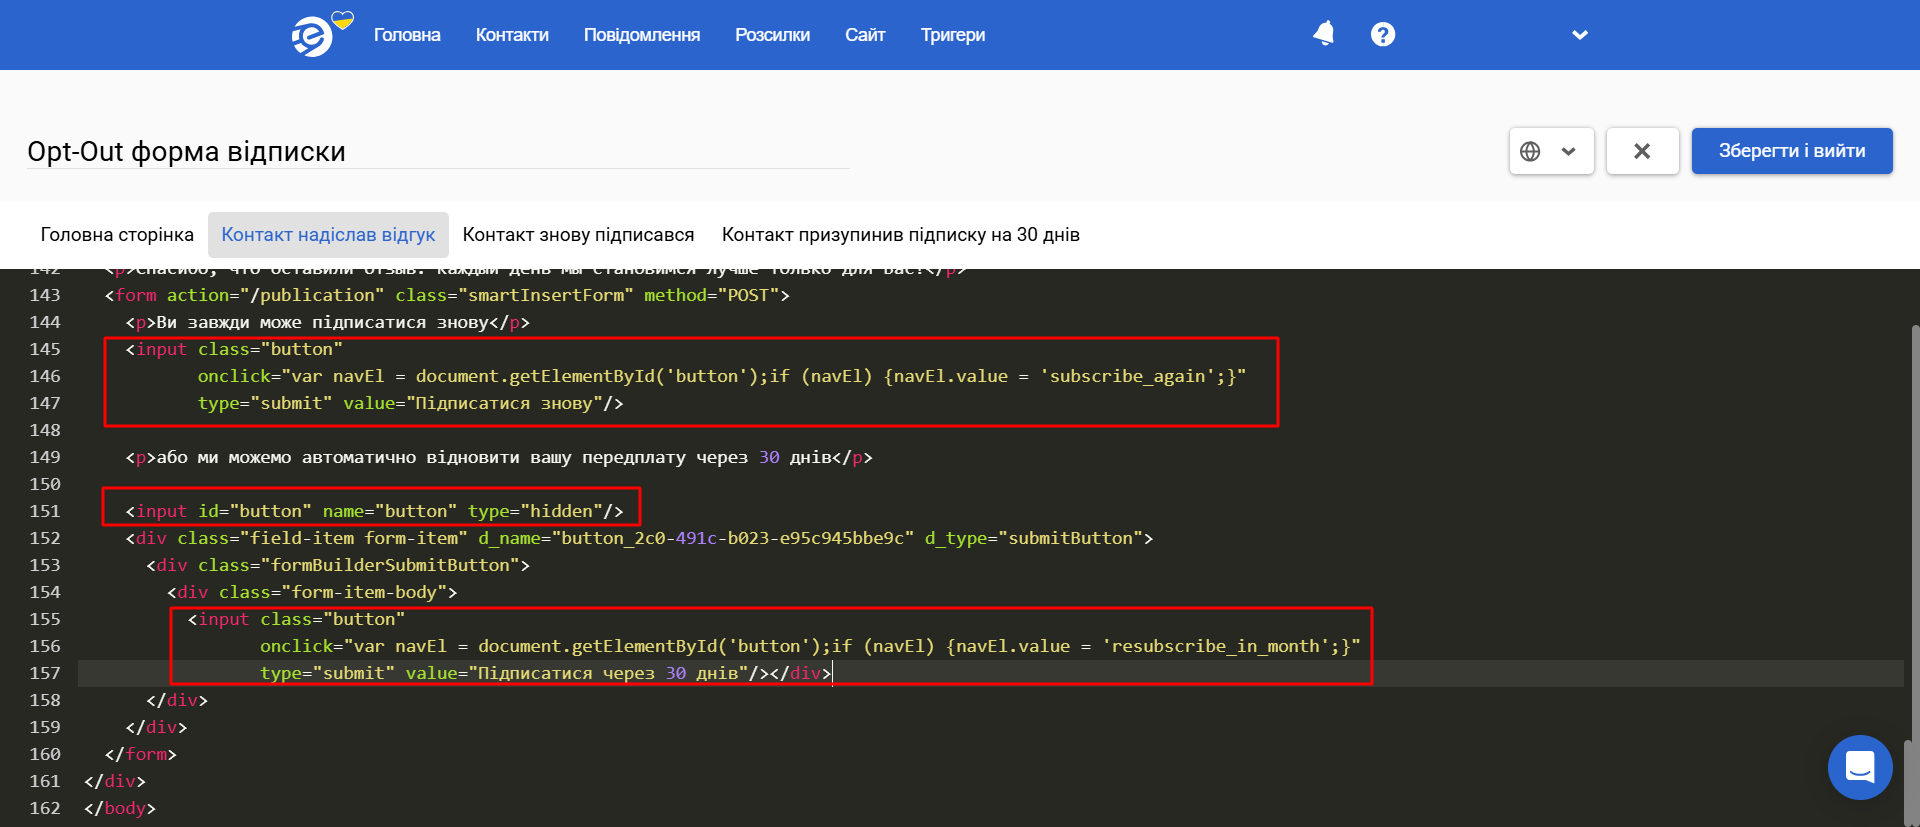The width and height of the screenshot is (1920, 827).
Task: Open Контакт призупинив підписку на 30 днів tab
Action: pos(901,235)
